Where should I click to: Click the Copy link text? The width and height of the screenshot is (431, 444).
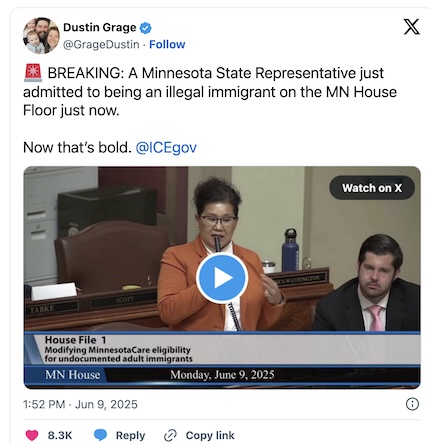click(210, 435)
